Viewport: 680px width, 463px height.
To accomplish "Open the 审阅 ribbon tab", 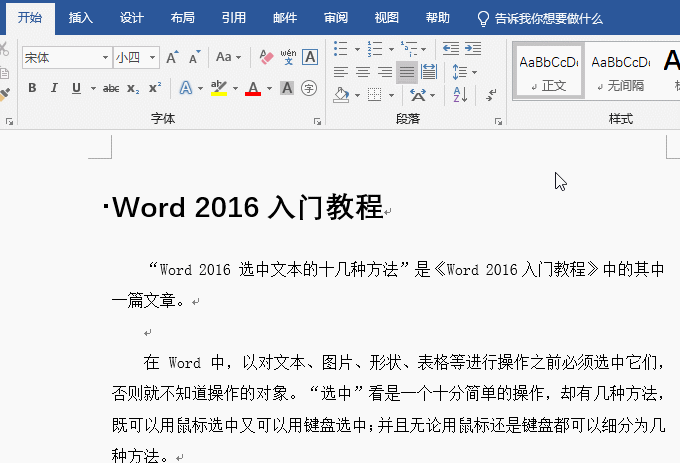I will 336,18.
